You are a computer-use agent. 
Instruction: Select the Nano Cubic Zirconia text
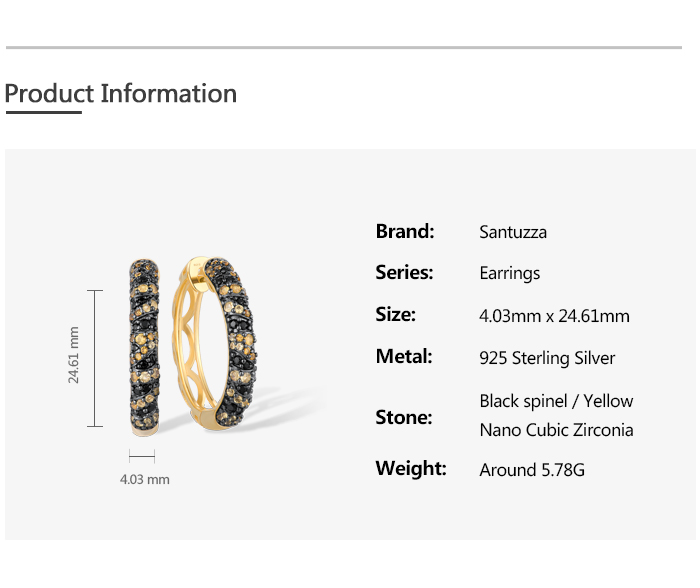(x=556, y=431)
